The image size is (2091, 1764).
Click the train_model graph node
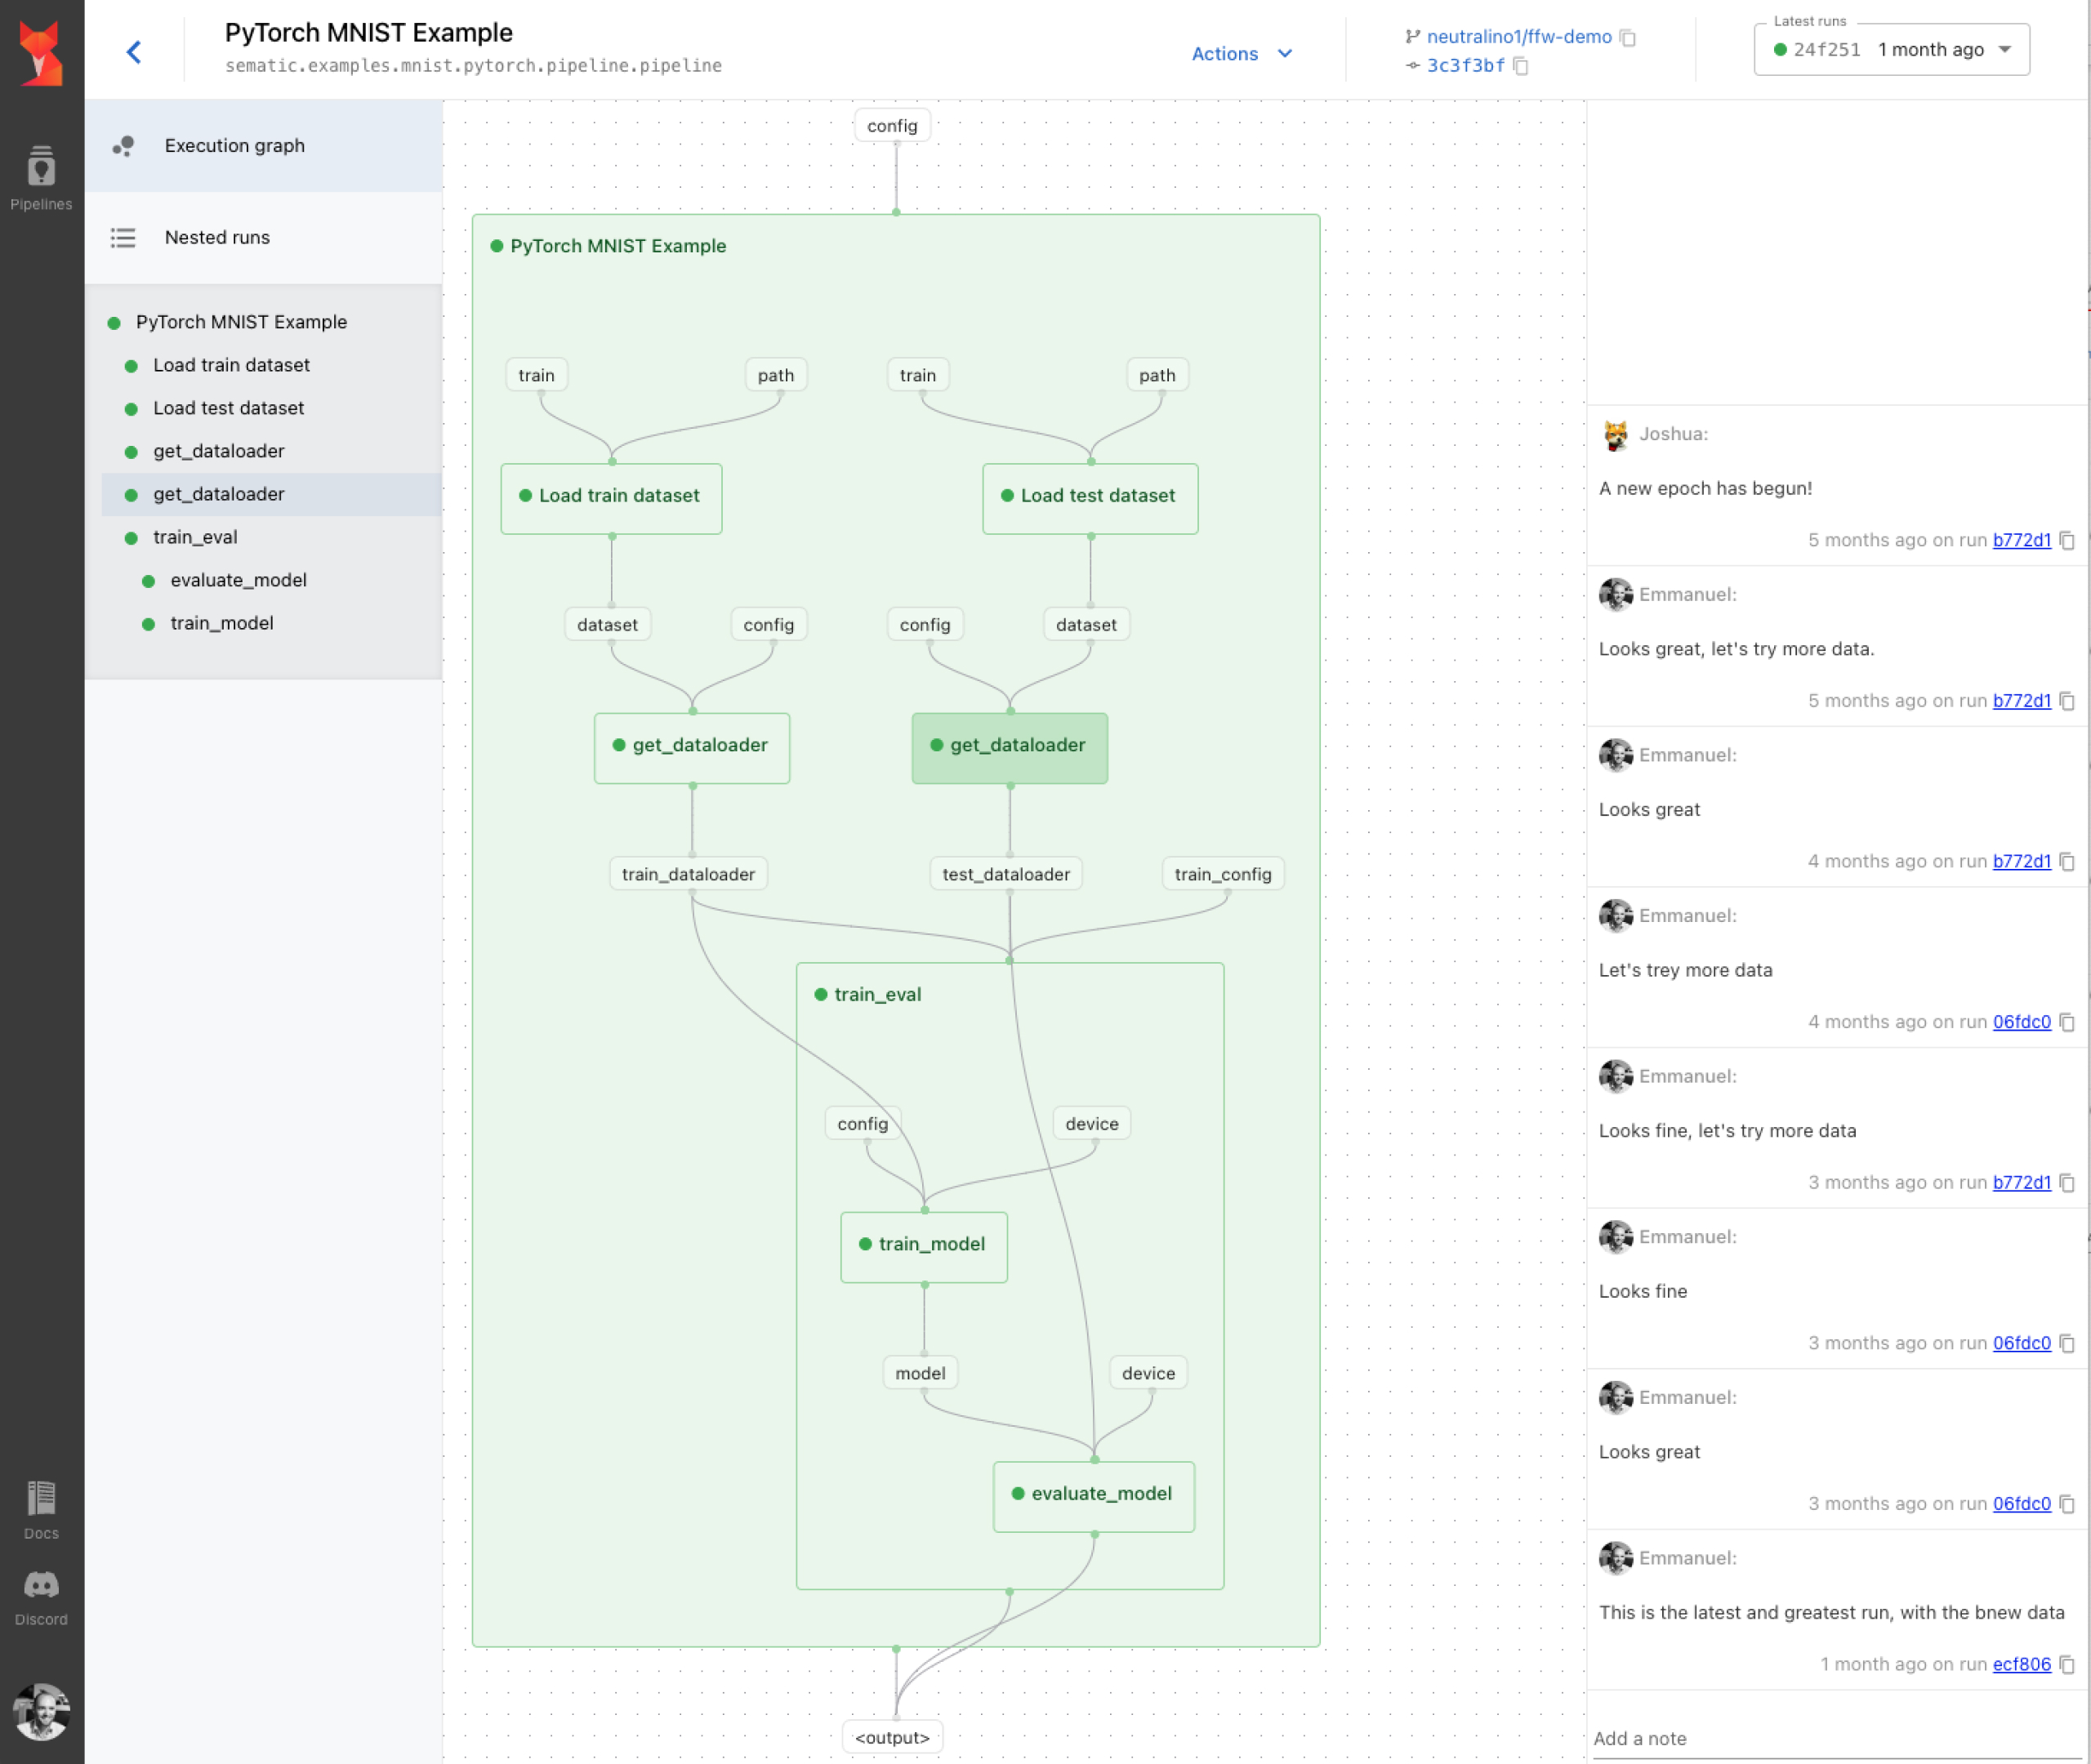click(x=923, y=1246)
